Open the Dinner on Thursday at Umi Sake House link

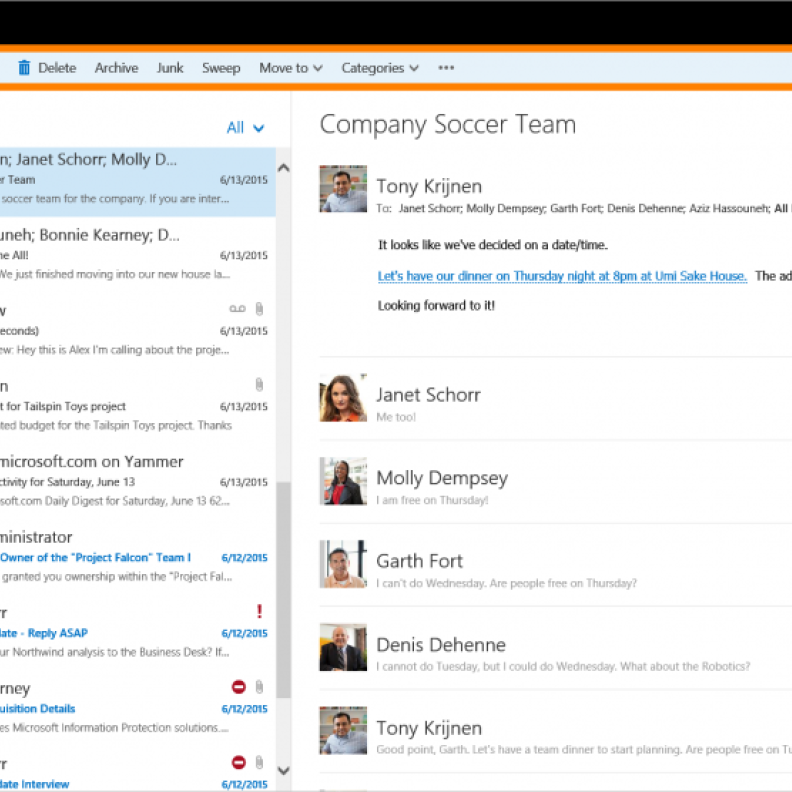click(x=562, y=276)
